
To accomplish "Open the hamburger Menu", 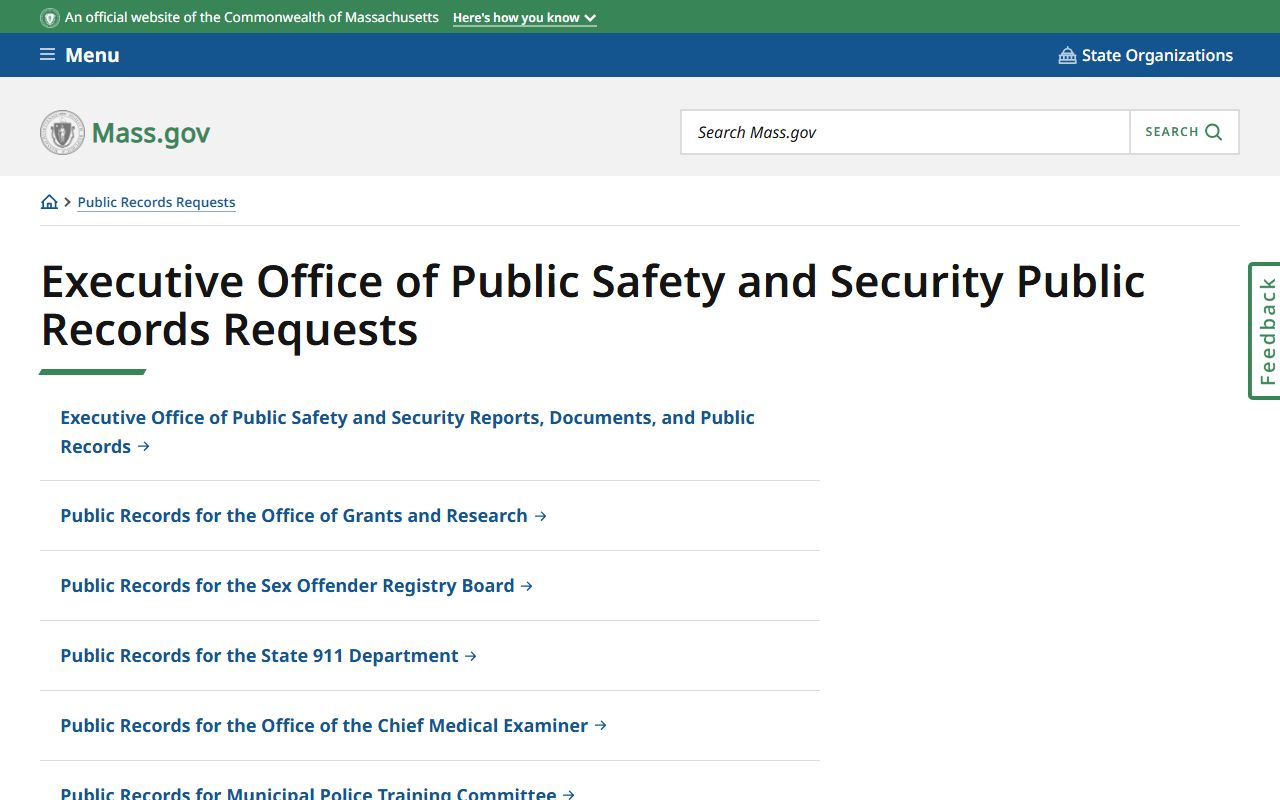I will point(80,55).
